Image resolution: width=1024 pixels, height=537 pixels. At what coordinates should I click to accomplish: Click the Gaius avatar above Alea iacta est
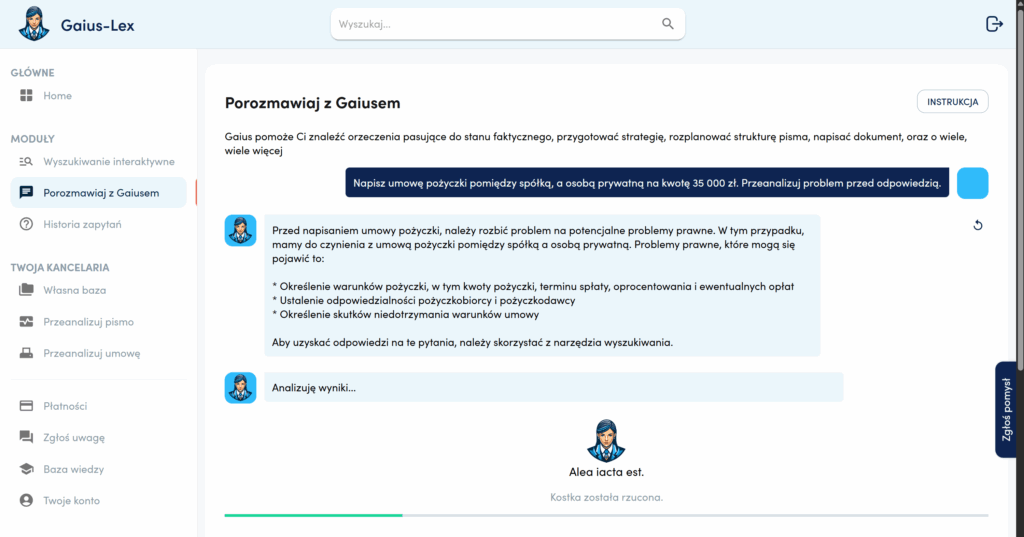tap(606, 440)
